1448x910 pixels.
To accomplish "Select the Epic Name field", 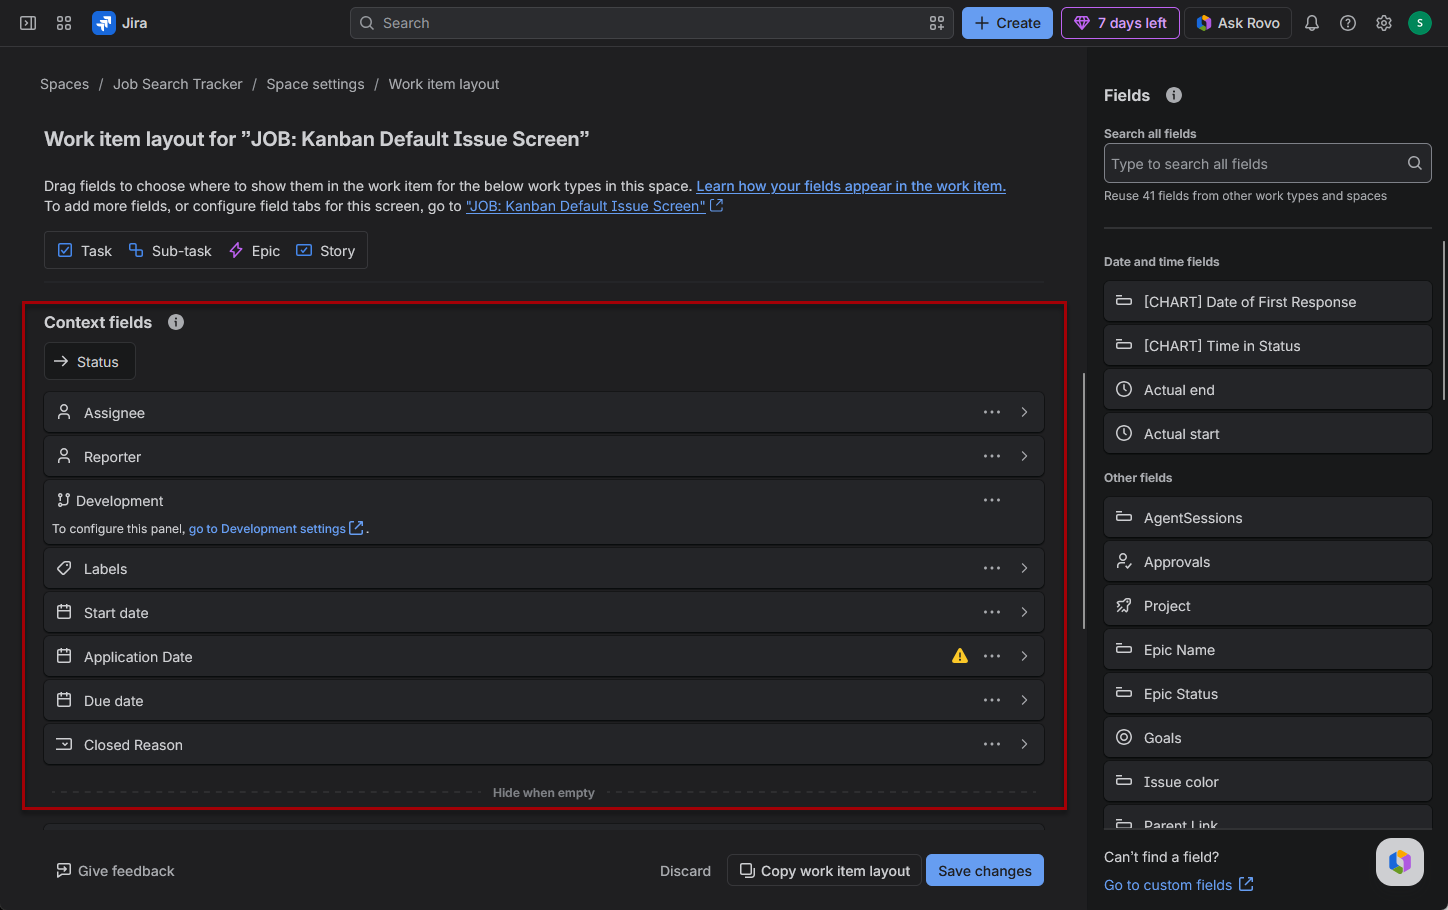I will click(x=1267, y=649).
